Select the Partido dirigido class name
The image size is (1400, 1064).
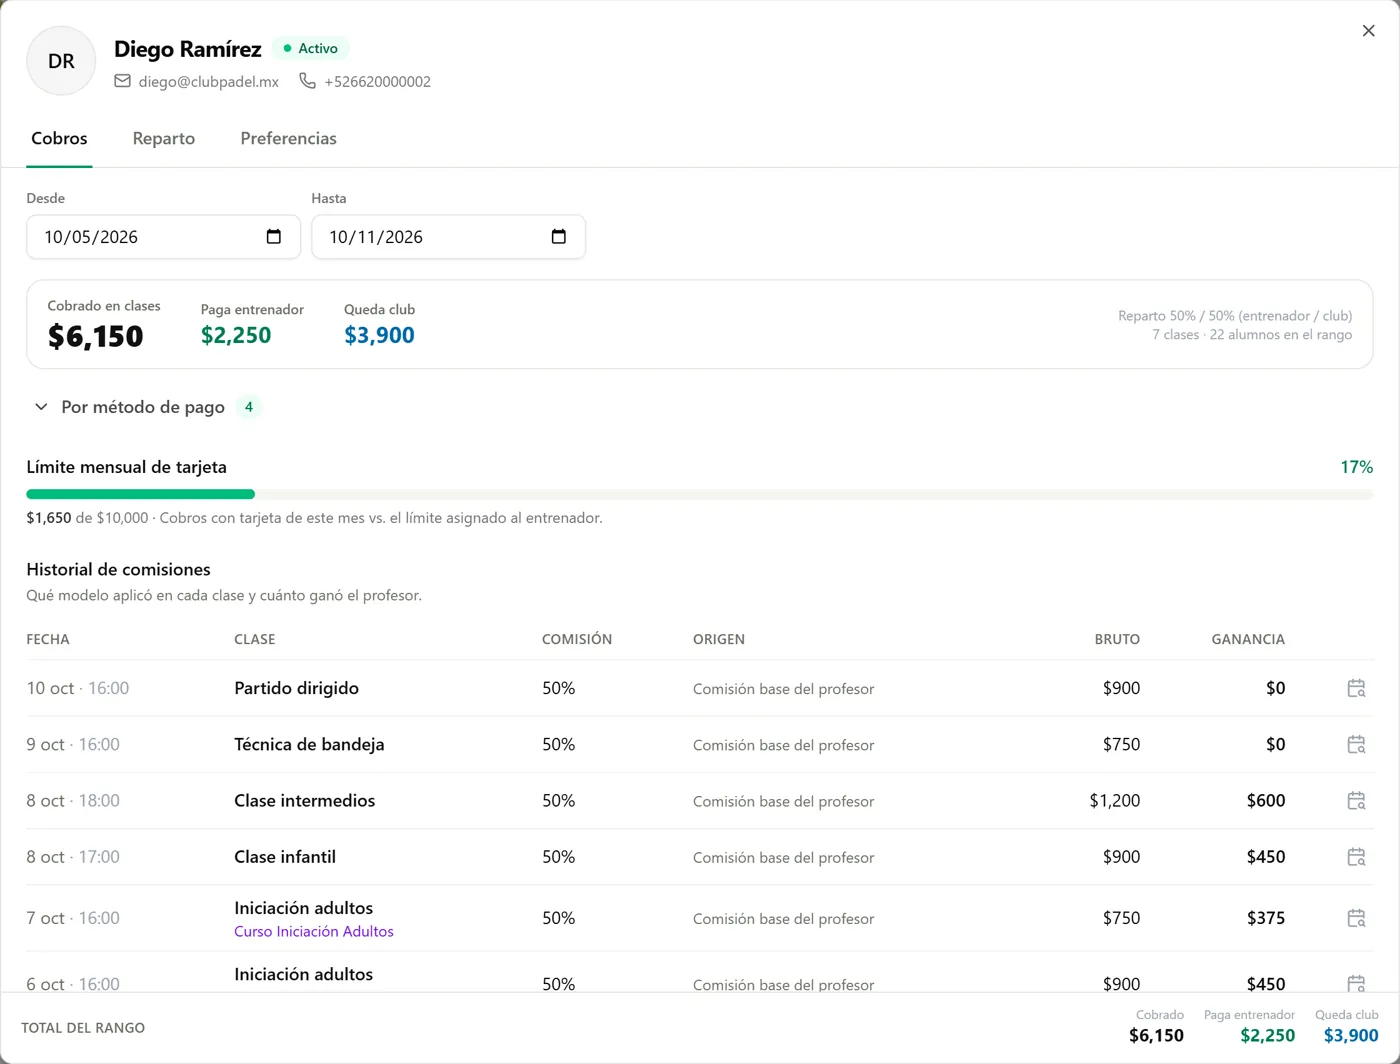296,688
